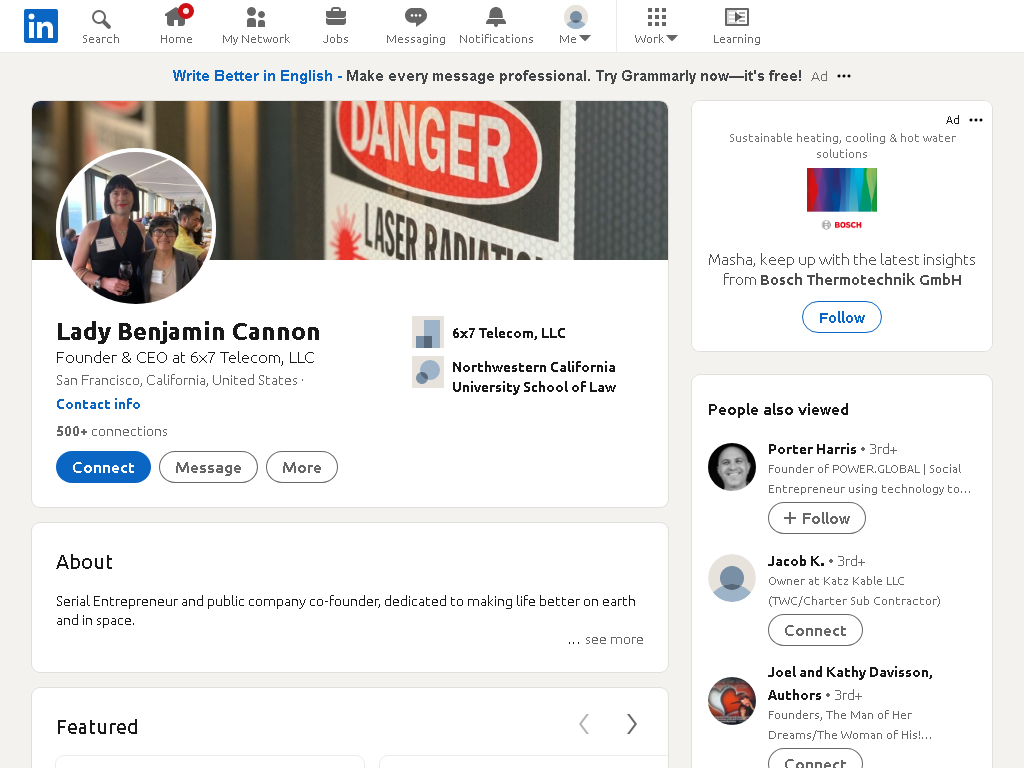Image resolution: width=1024 pixels, height=768 pixels.
Task: Click Porter Harris profile photo
Action: click(732, 467)
